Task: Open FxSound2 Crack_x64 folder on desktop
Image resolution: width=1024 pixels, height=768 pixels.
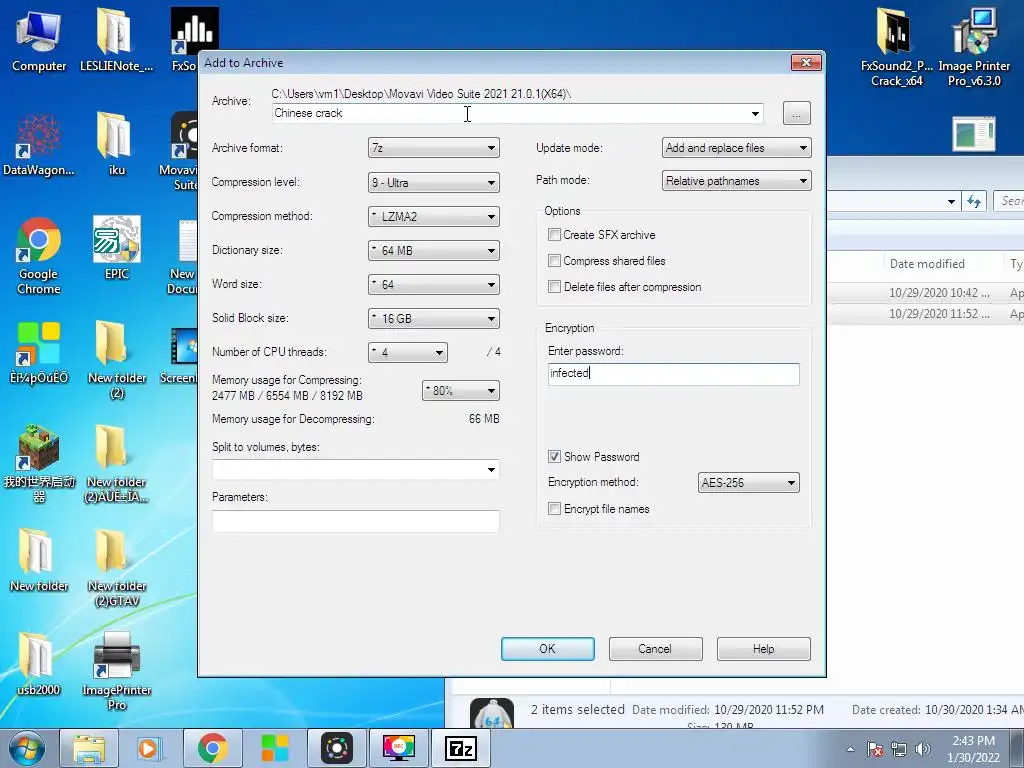Action: point(896,47)
